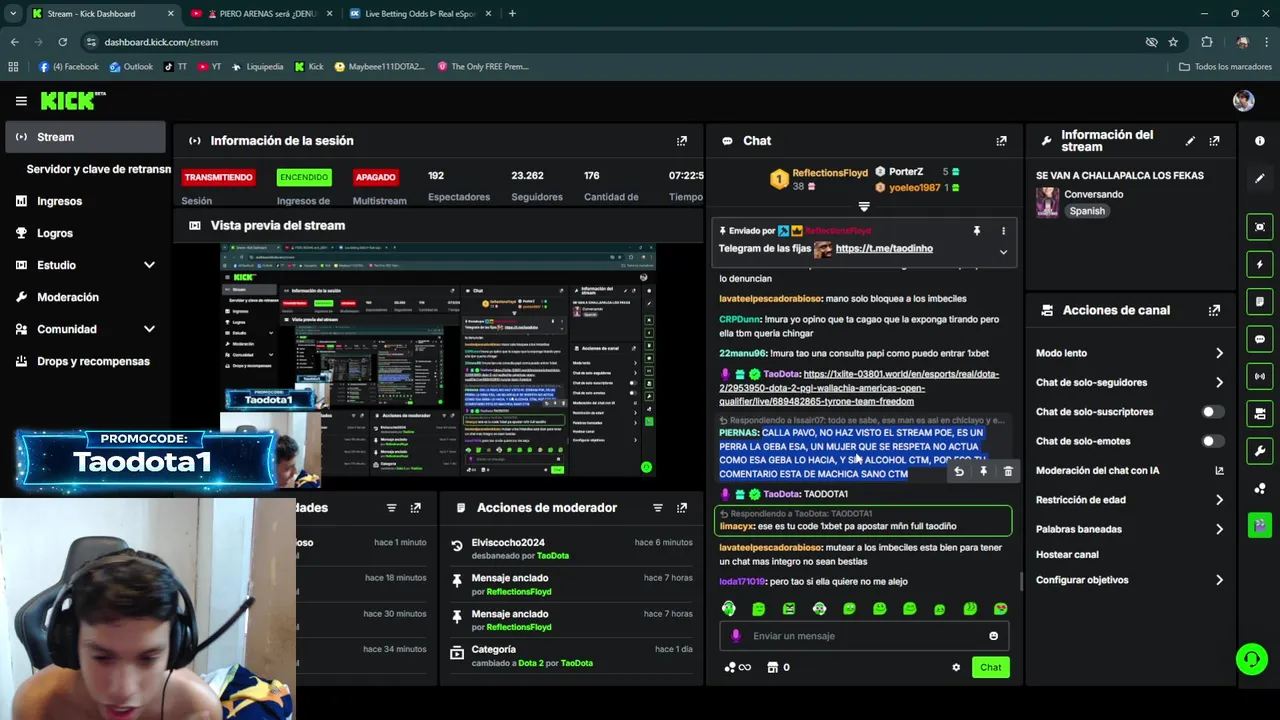Expand the Comunidad sidebar section
The height and width of the screenshot is (720, 1280).
click(149, 329)
